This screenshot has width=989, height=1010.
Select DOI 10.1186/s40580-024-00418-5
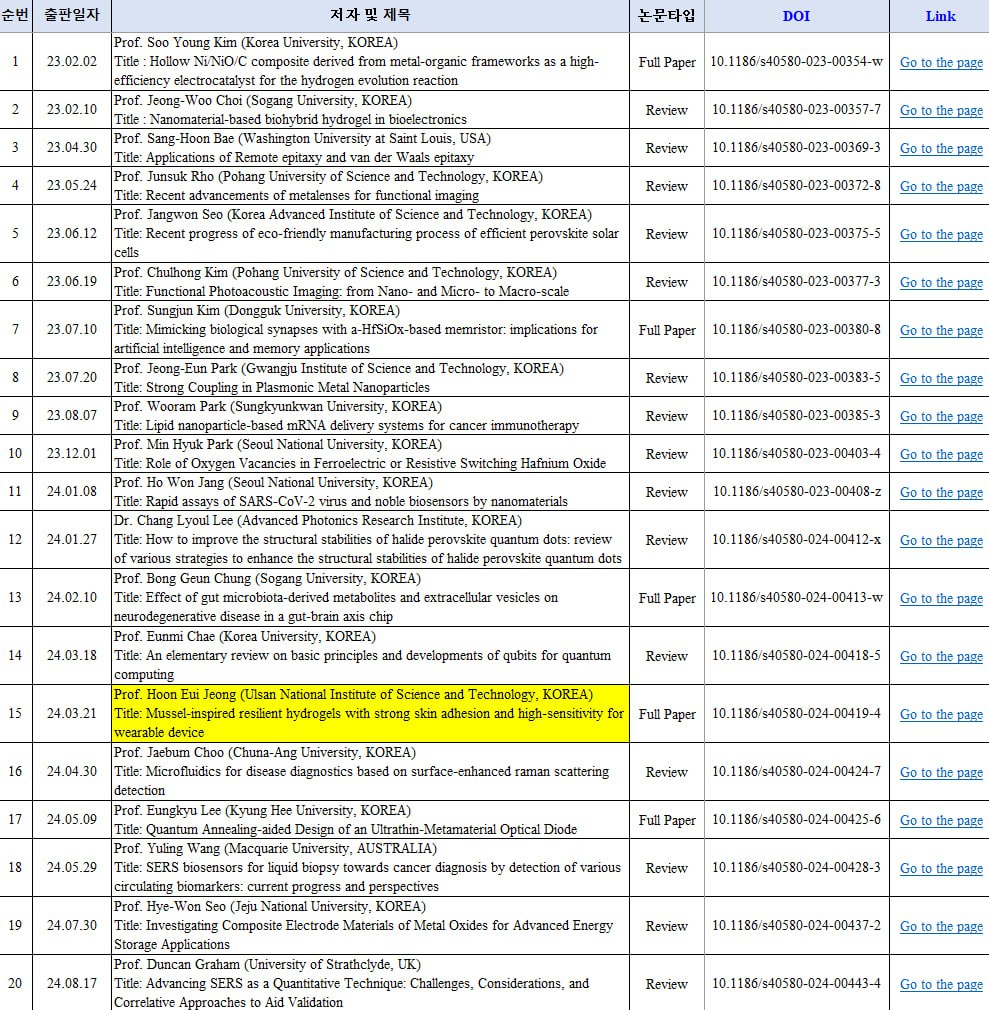796,656
